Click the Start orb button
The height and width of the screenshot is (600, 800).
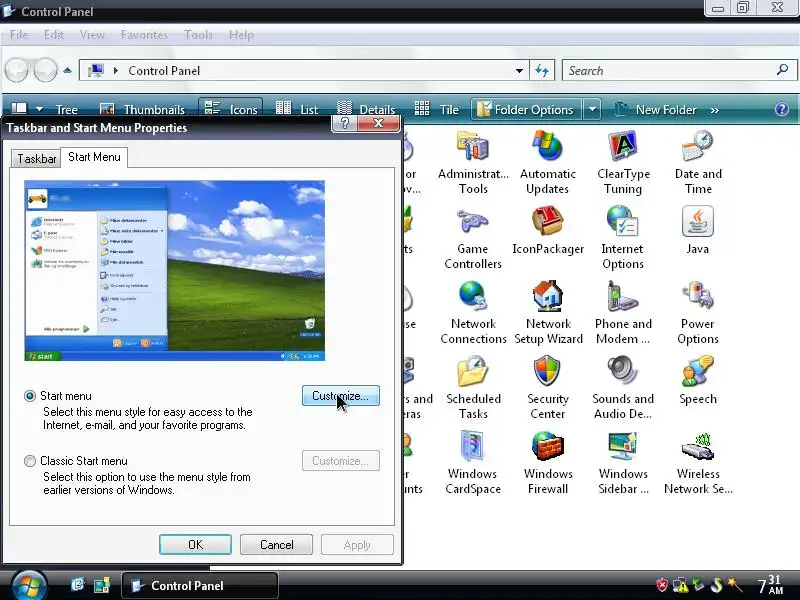point(29,586)
